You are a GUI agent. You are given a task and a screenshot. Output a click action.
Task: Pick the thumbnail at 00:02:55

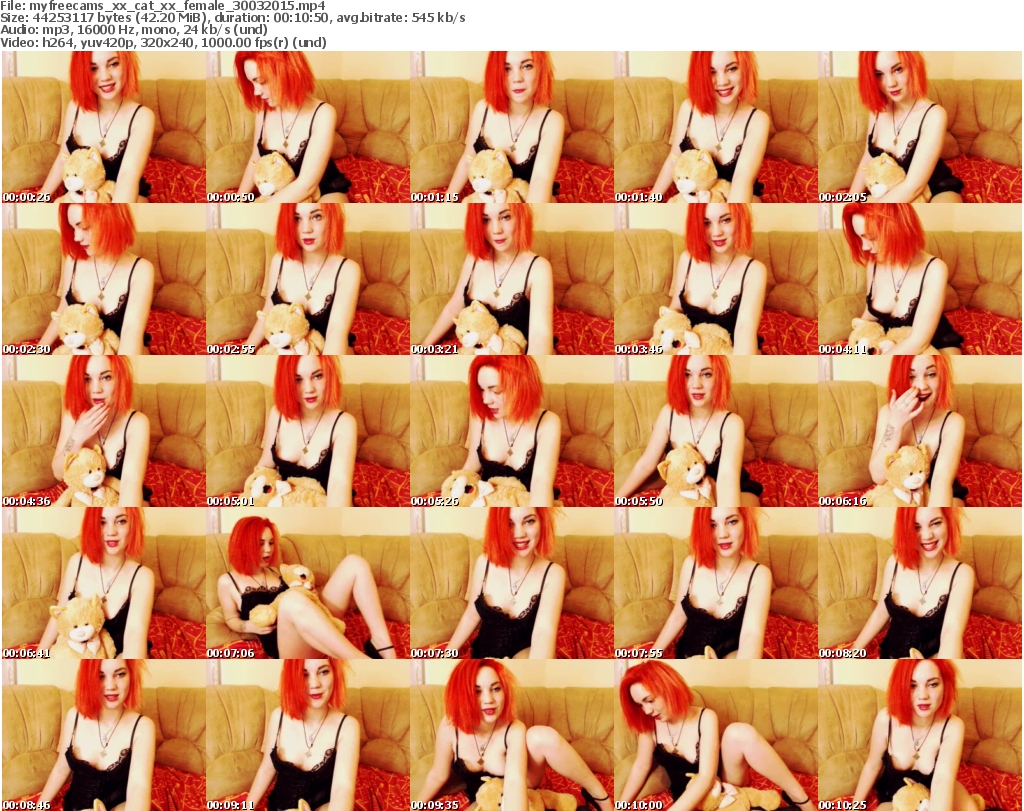(x=308, y=279)
